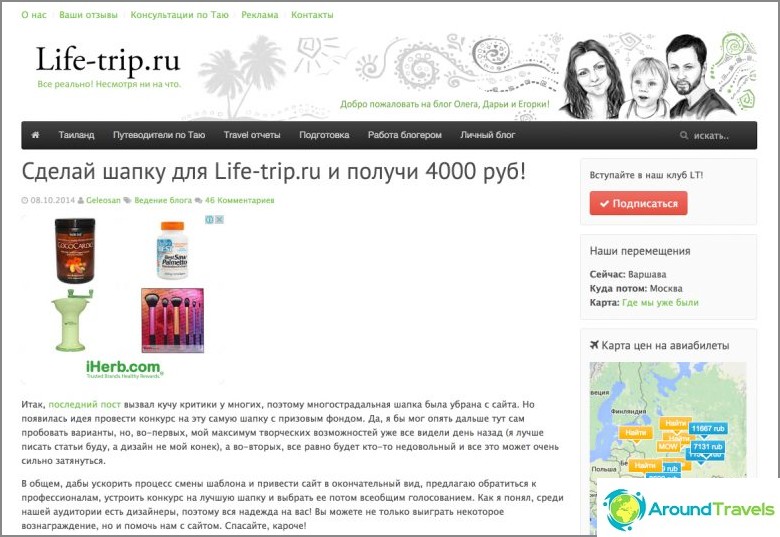This screenshot has width=780, height=537.
Task: Click the О нас top link
Action: 34,15
